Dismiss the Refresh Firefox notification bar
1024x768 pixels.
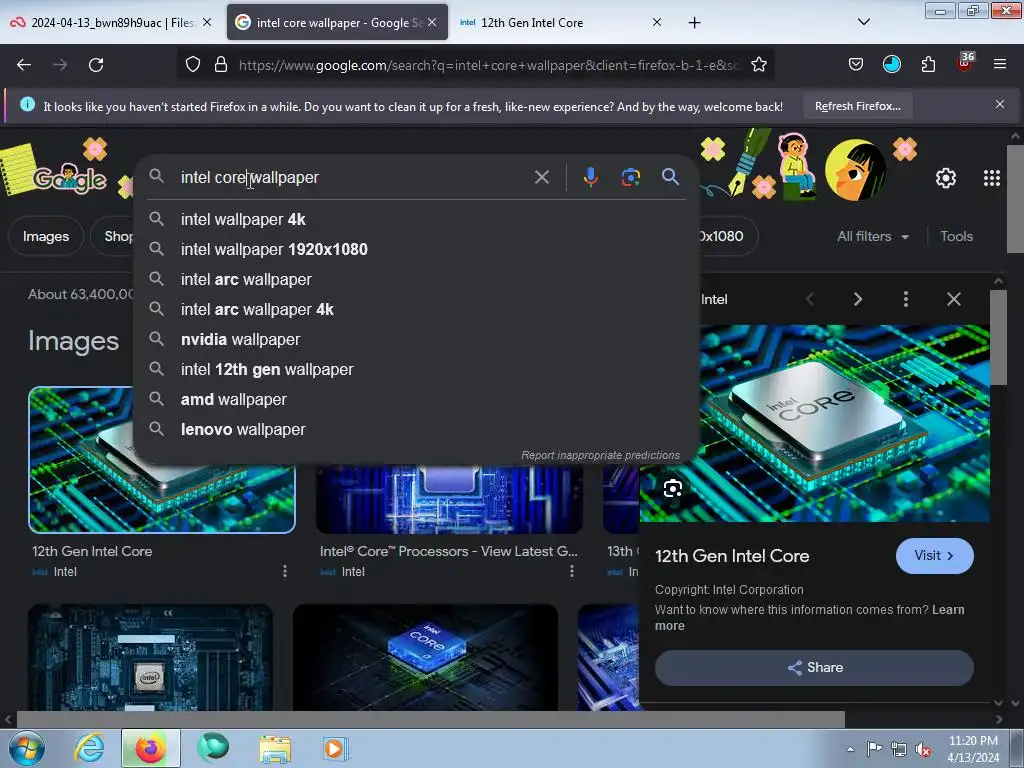999,104
